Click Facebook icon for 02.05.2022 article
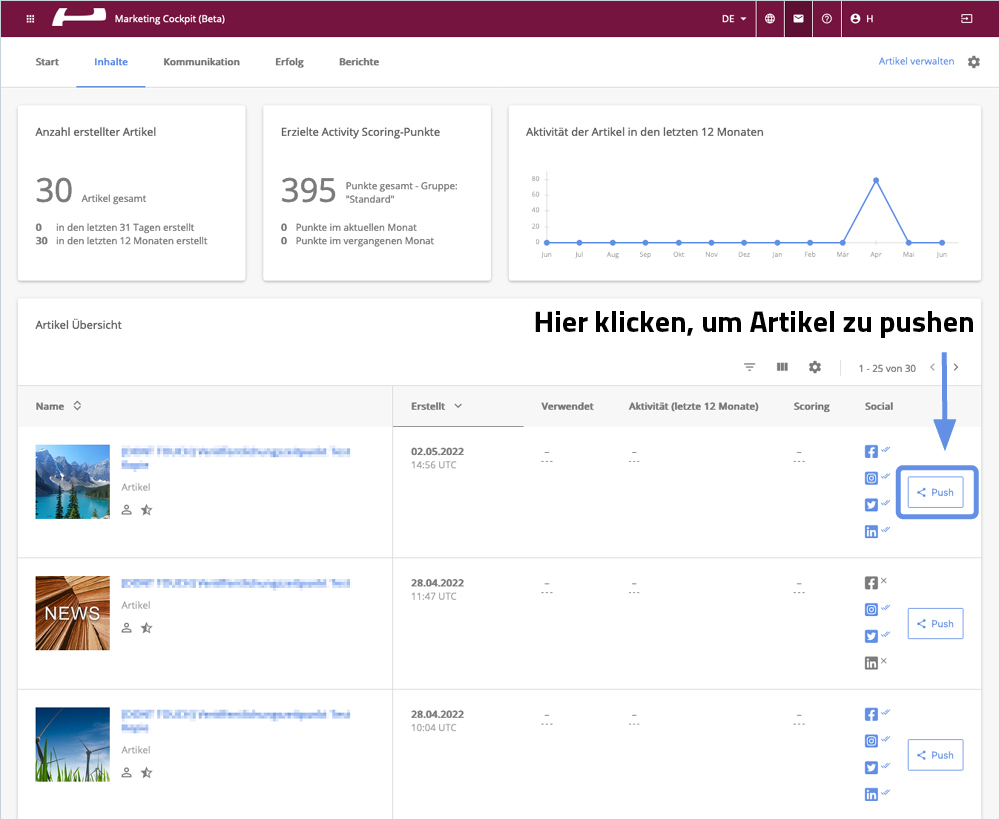 click(x=871, y=451)
